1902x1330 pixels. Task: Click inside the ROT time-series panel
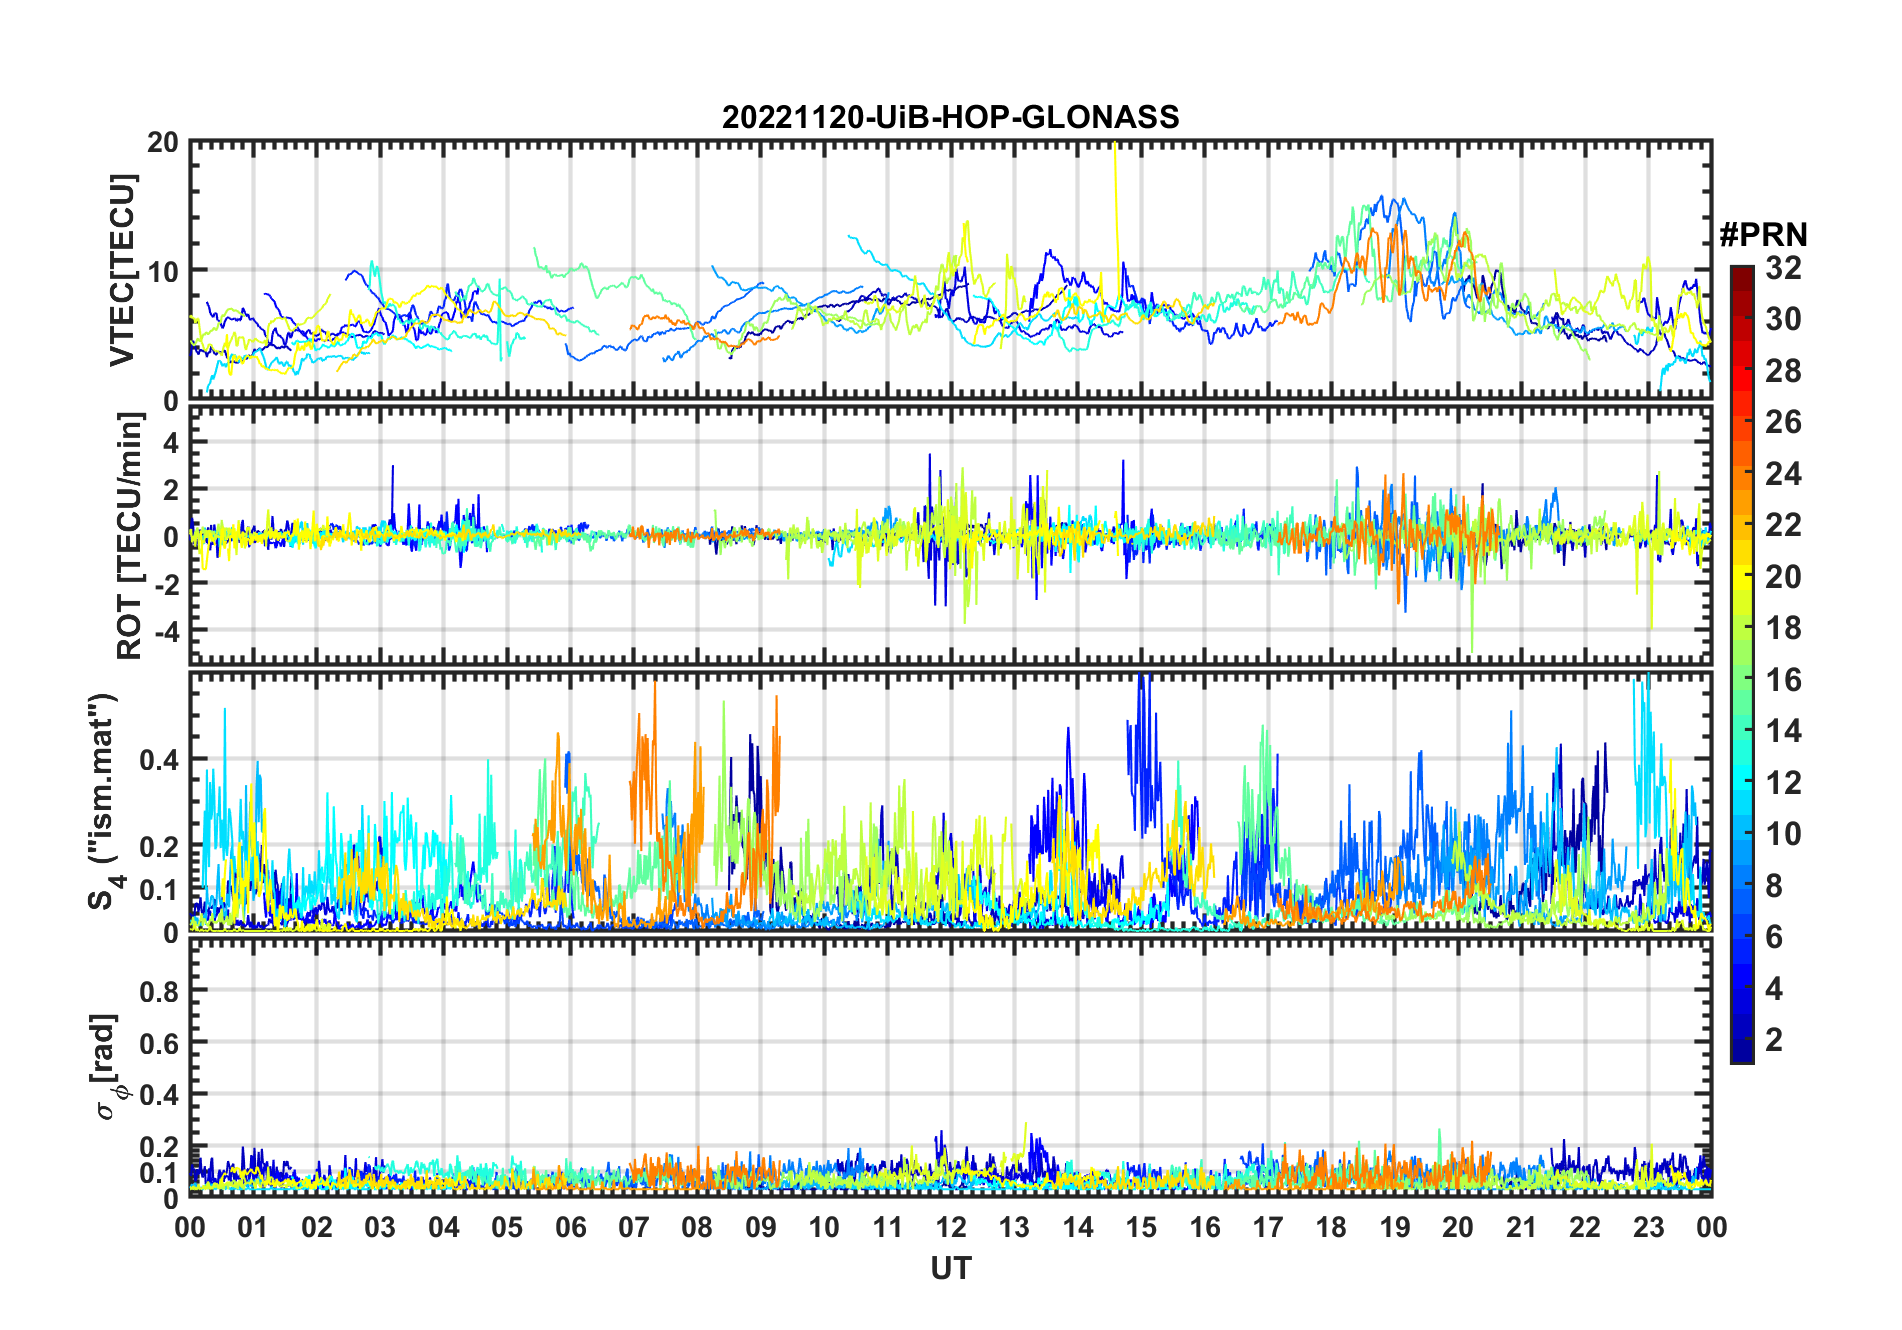tap(950, 535)
